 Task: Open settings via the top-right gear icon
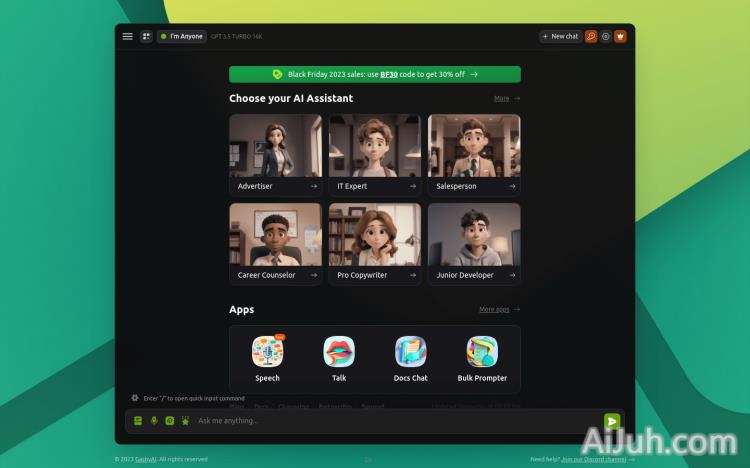(605, 36)
